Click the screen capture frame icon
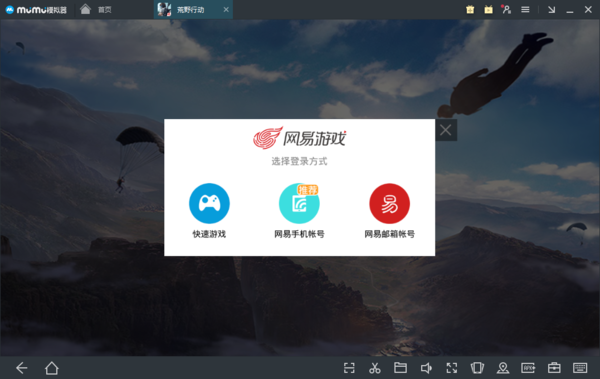The image size is (600, 379). [349, 368]
